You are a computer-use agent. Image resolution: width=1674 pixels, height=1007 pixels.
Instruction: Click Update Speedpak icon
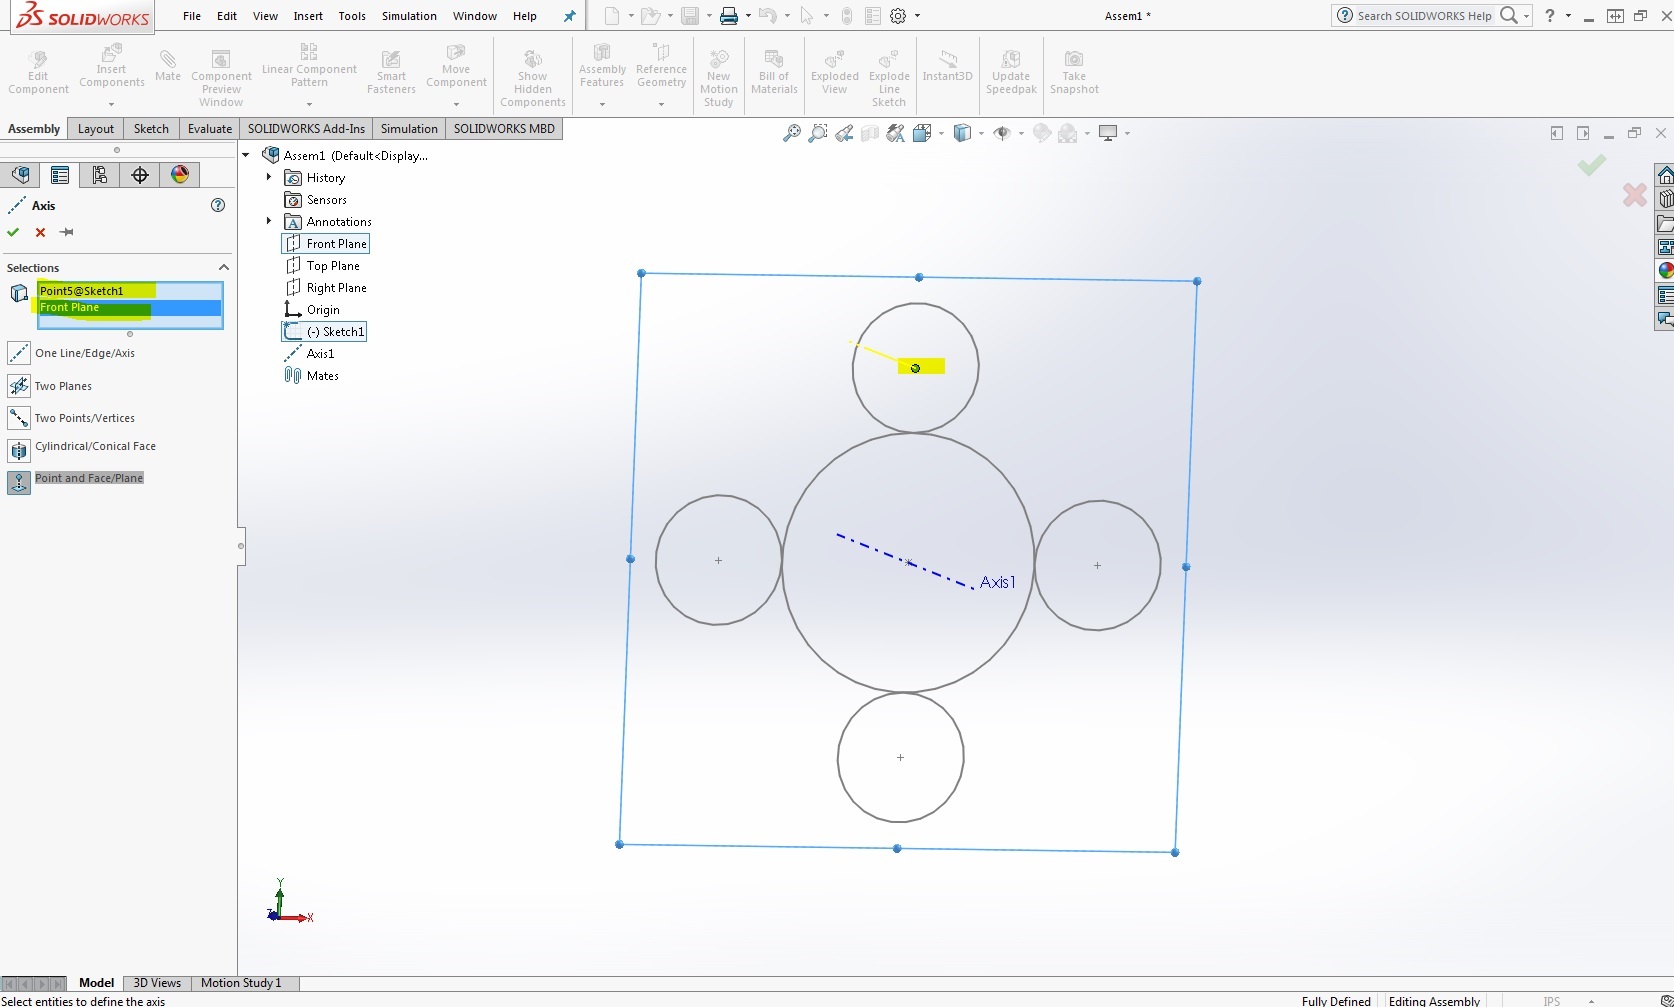click(x=1011, y=73)
